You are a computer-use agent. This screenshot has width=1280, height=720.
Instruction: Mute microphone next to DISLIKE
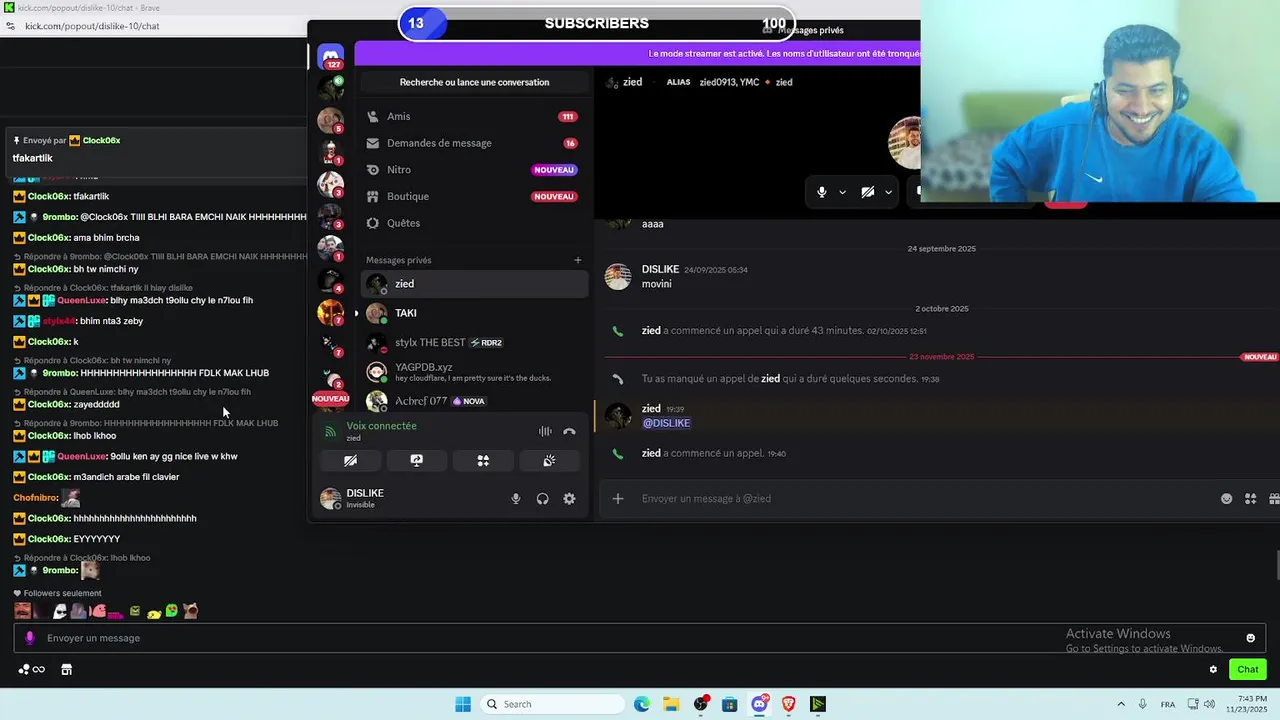516,499
